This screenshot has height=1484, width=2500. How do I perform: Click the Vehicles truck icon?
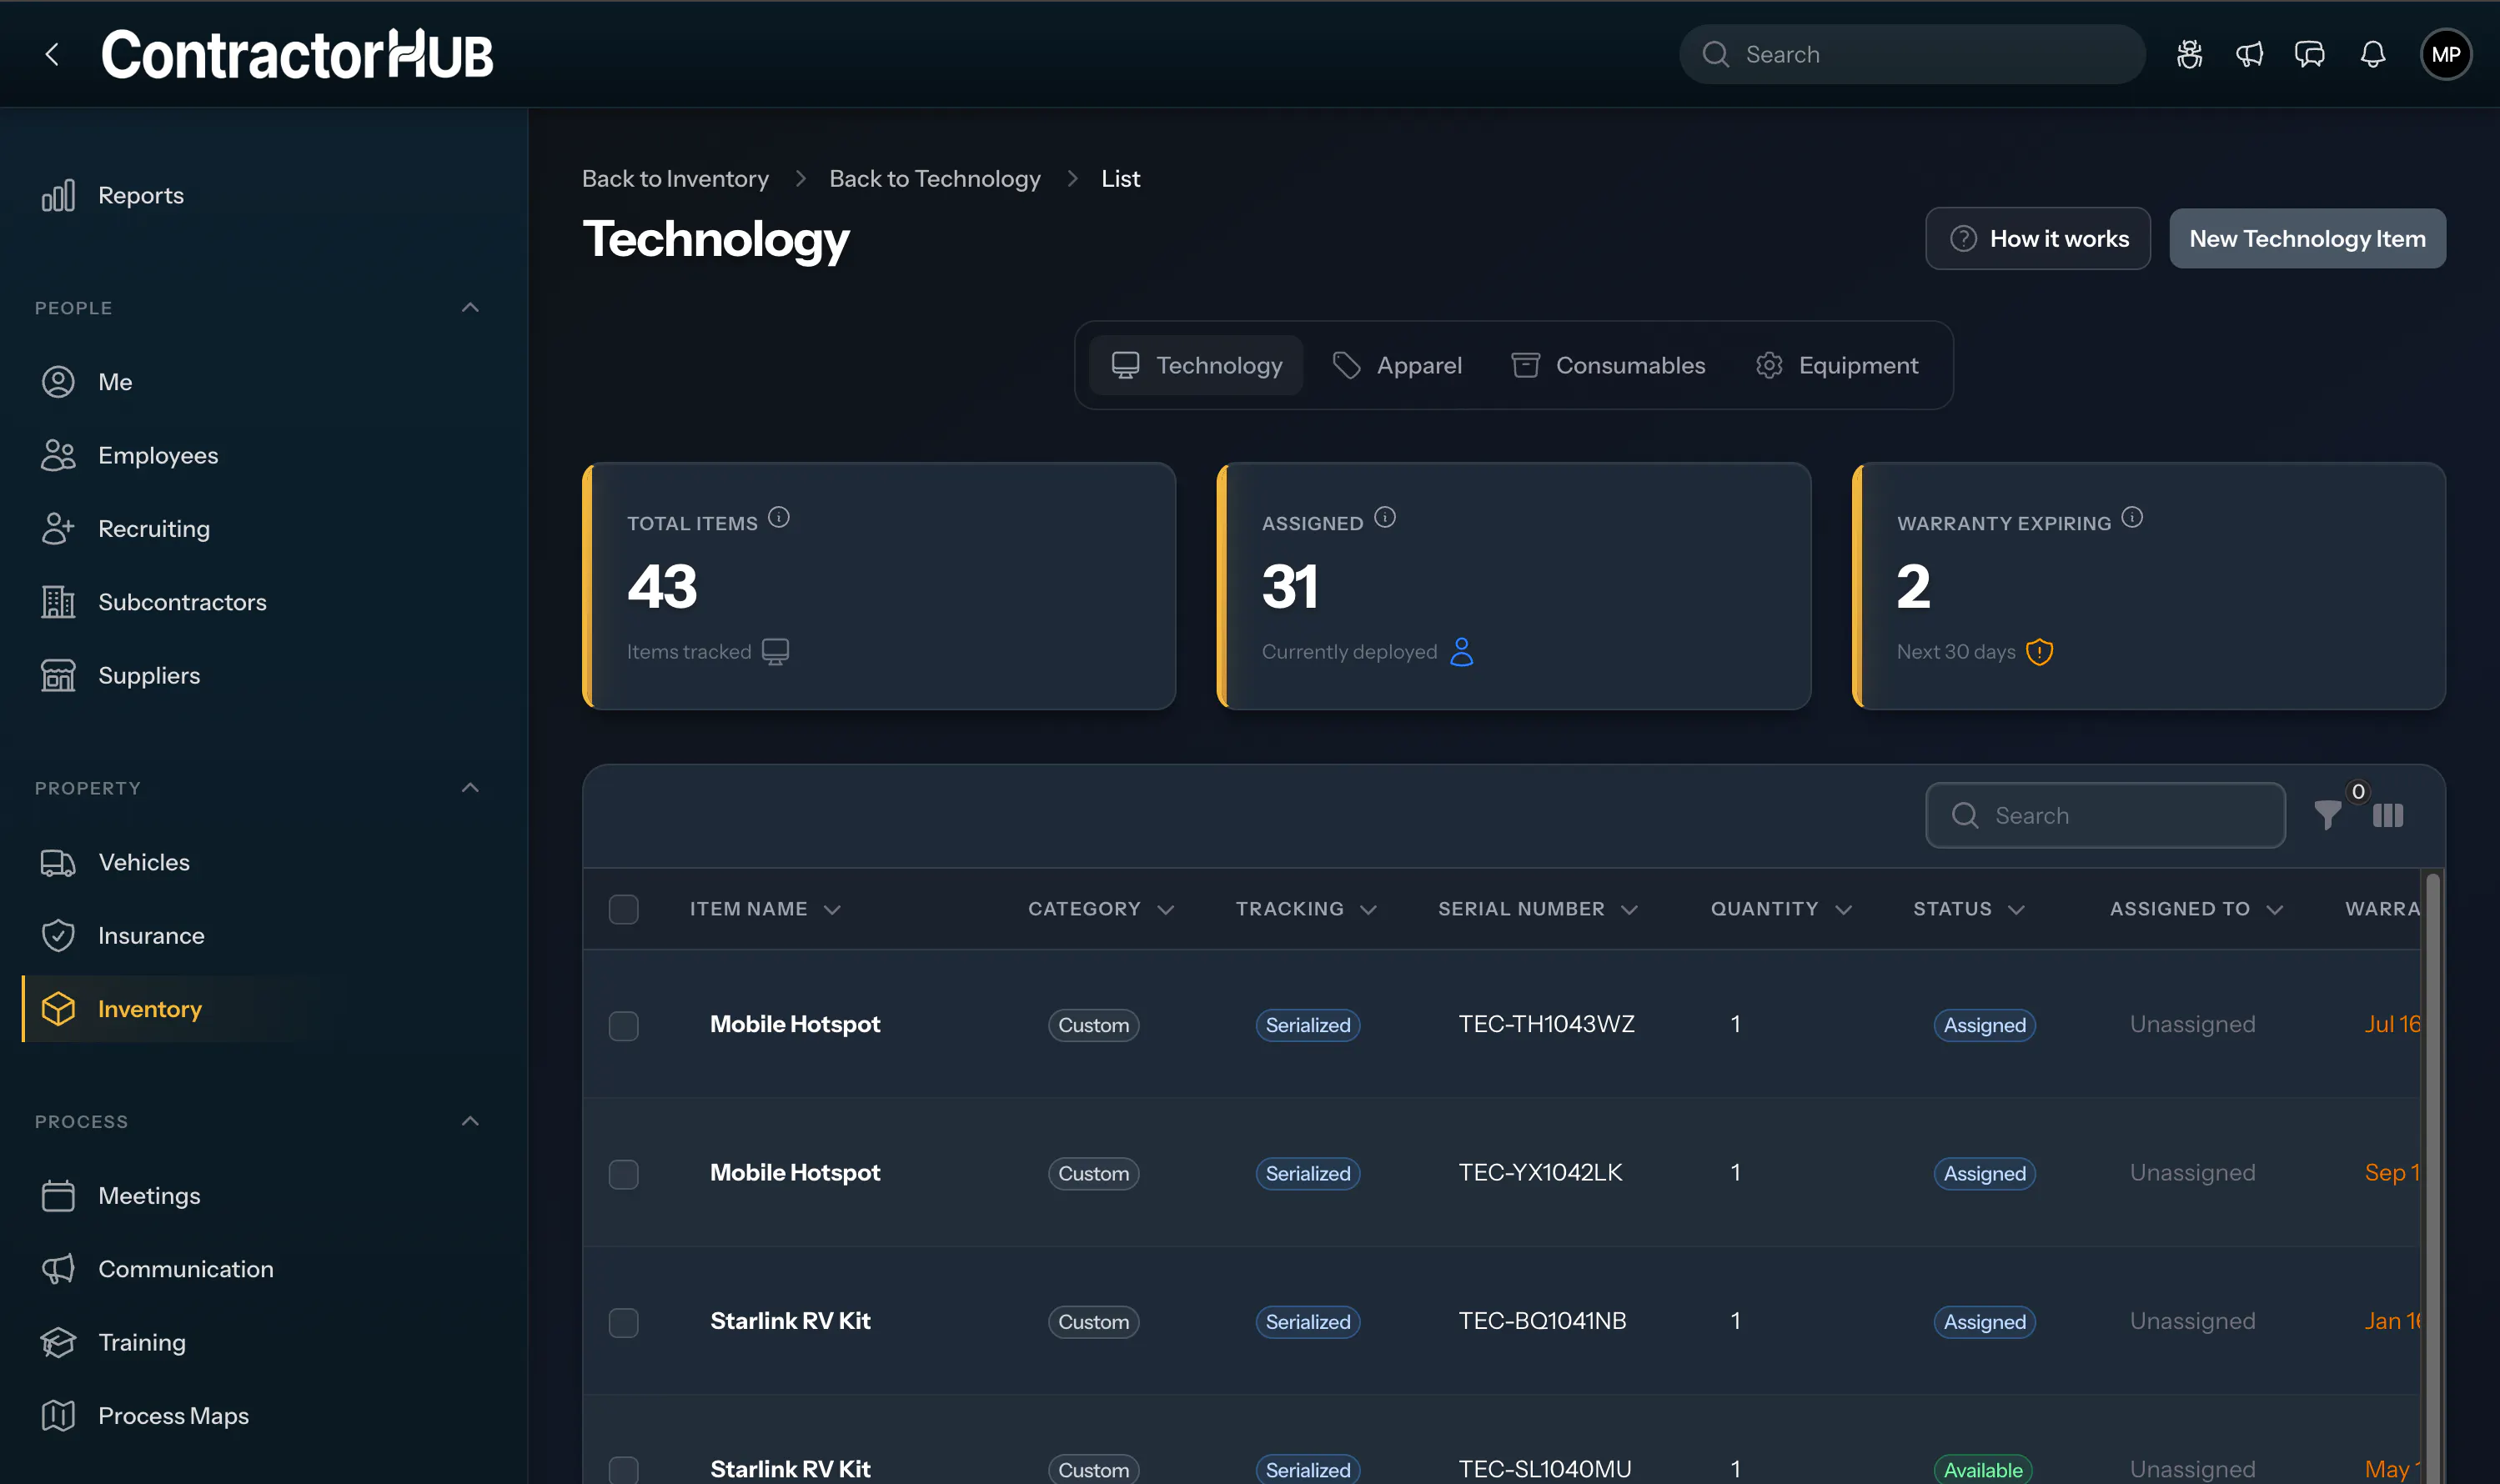pyautogui.click(x=58, y=862)
